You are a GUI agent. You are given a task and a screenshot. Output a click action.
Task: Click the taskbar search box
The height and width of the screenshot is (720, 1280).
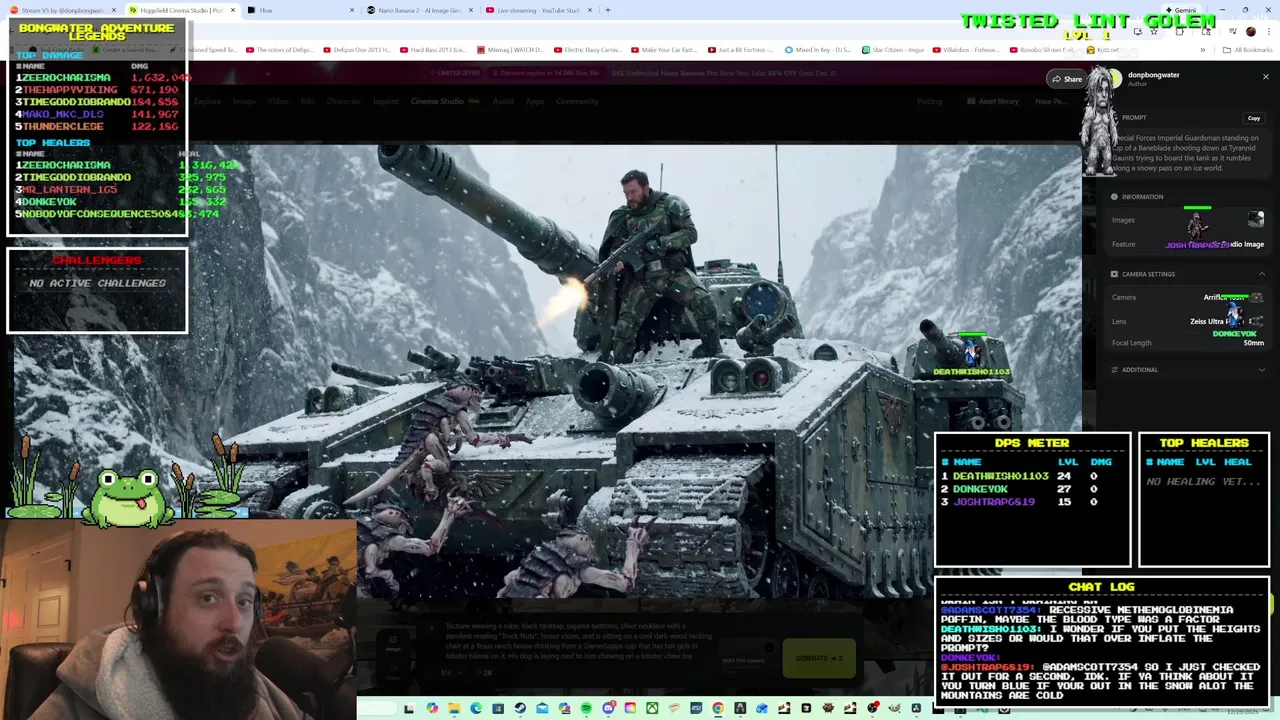[x=378, y=708]
